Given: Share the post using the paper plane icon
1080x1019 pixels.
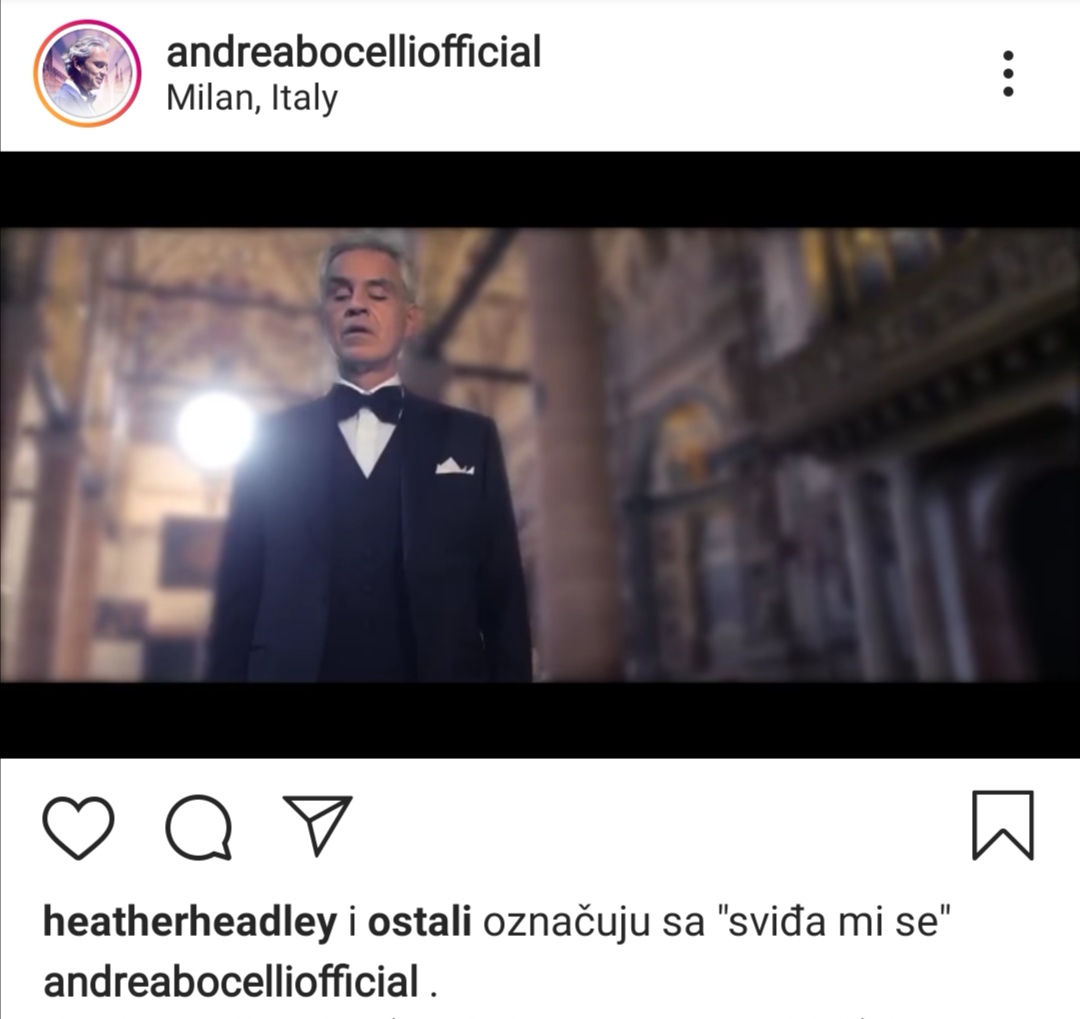Looking at the screenshot, I should (318, 825).
